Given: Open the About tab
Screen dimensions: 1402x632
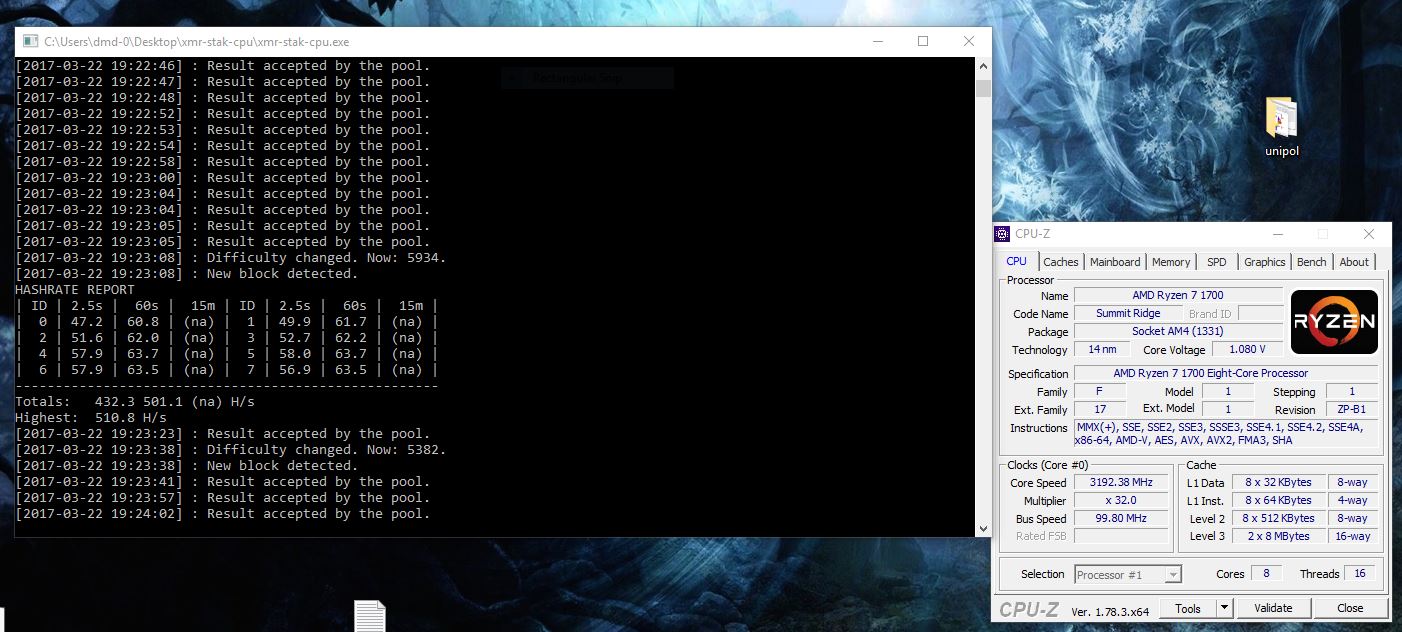Looking at the screenshot, I should 1354,262.
